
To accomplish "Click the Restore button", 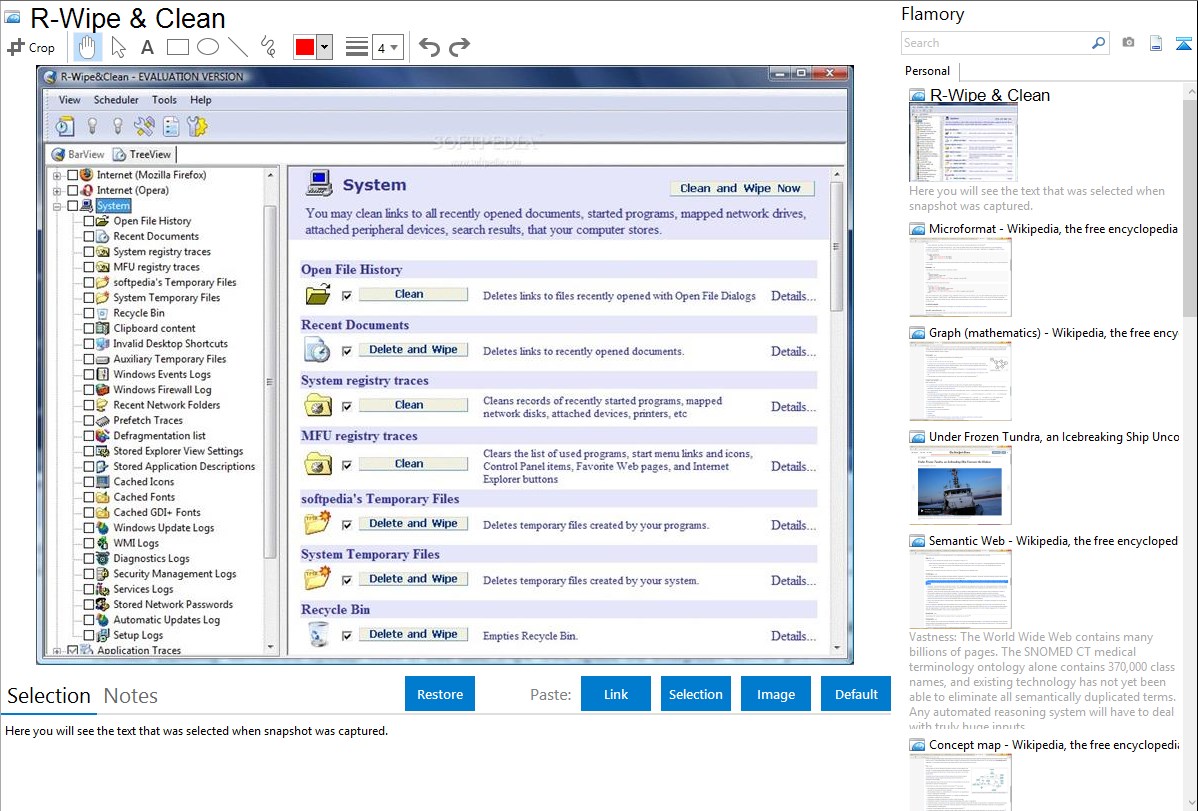I will (440, 694).
